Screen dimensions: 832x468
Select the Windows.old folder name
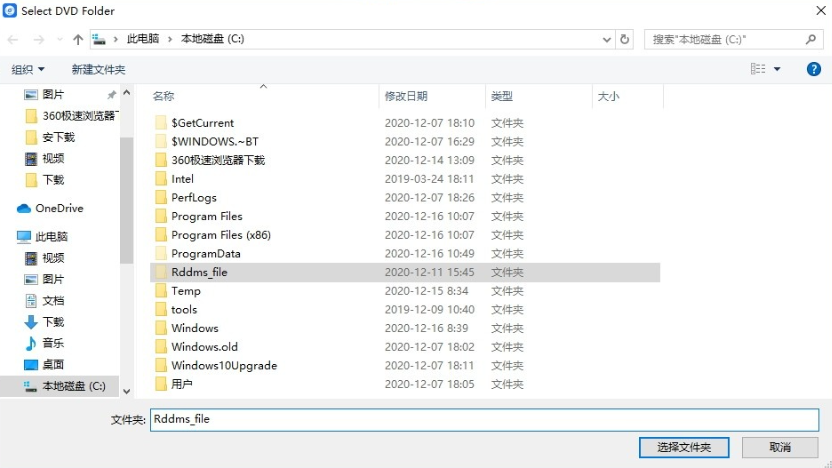coord(204,346)
